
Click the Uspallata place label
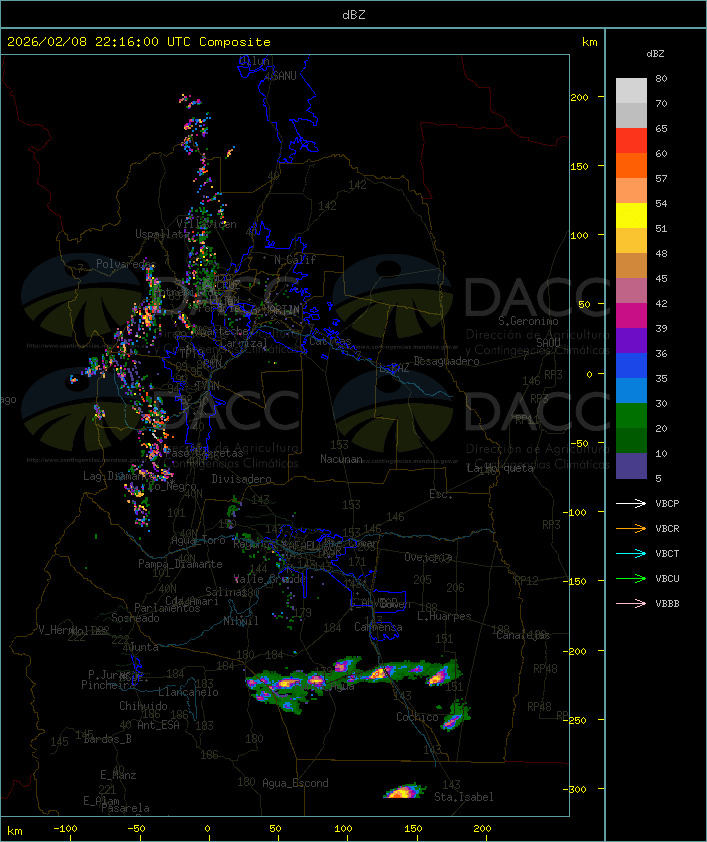[x=162, y=234]
